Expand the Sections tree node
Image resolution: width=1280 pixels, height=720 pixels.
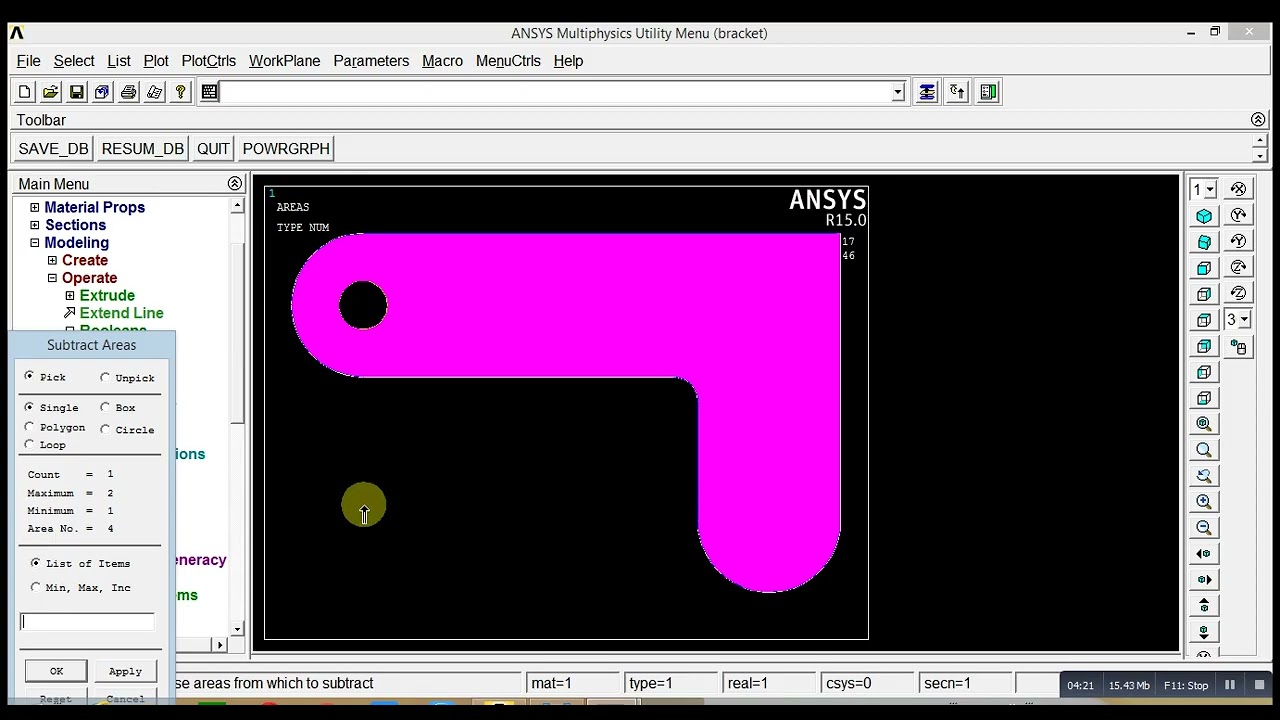[x=35, y=225]
